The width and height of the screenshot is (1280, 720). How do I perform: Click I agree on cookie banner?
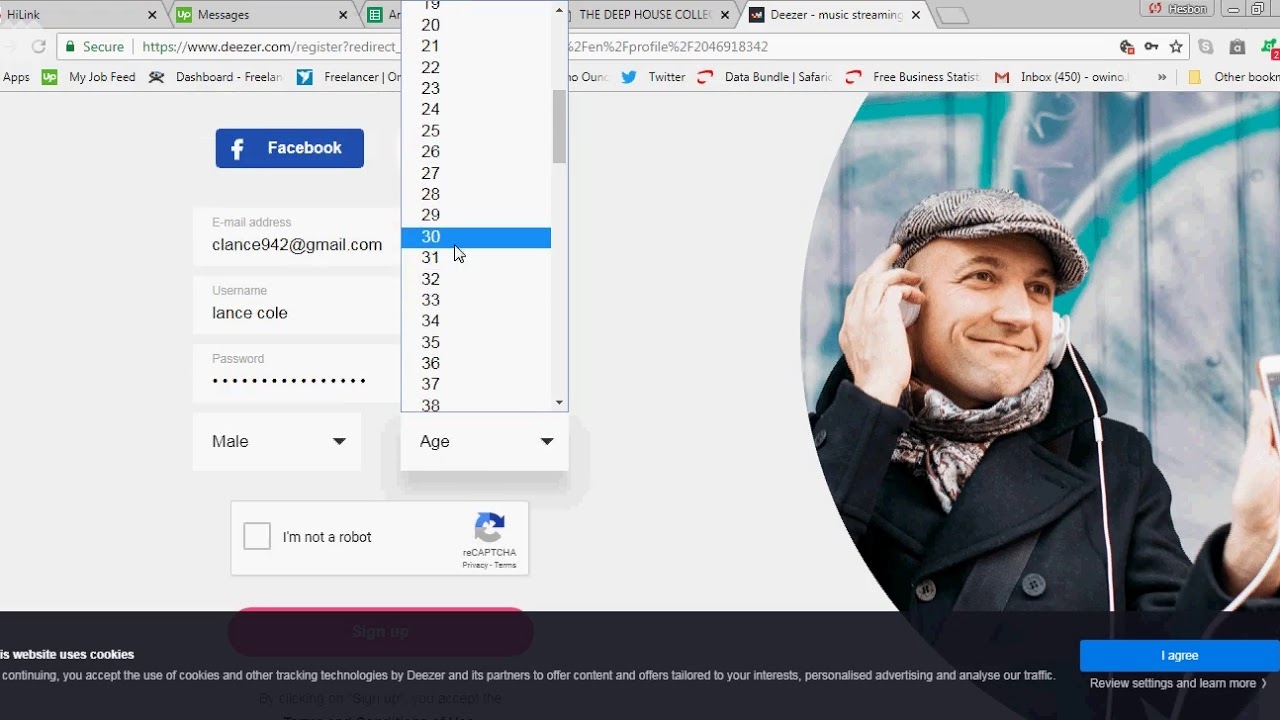[x=1180, y=656]
